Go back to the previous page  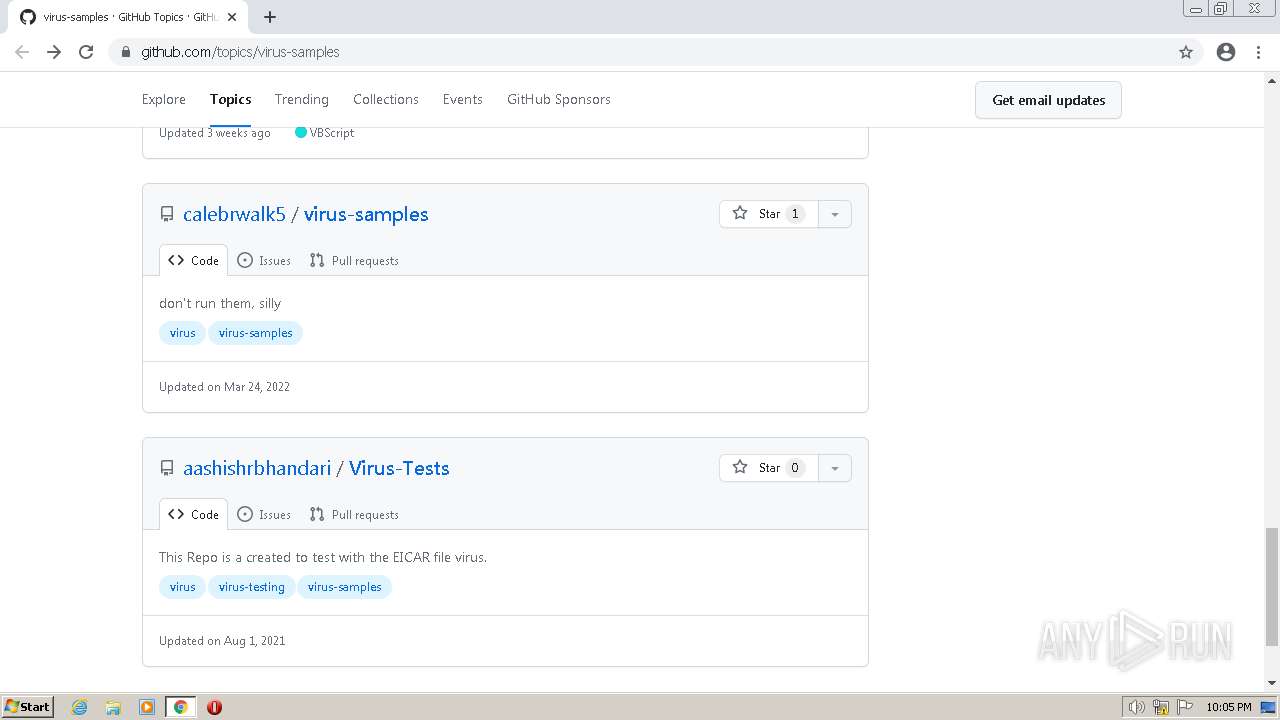(x=22, y=52)
